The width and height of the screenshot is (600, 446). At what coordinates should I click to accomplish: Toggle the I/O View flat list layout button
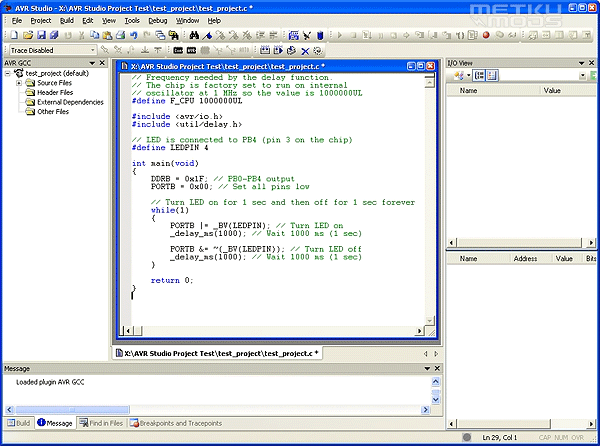click(x=492, y=75)
